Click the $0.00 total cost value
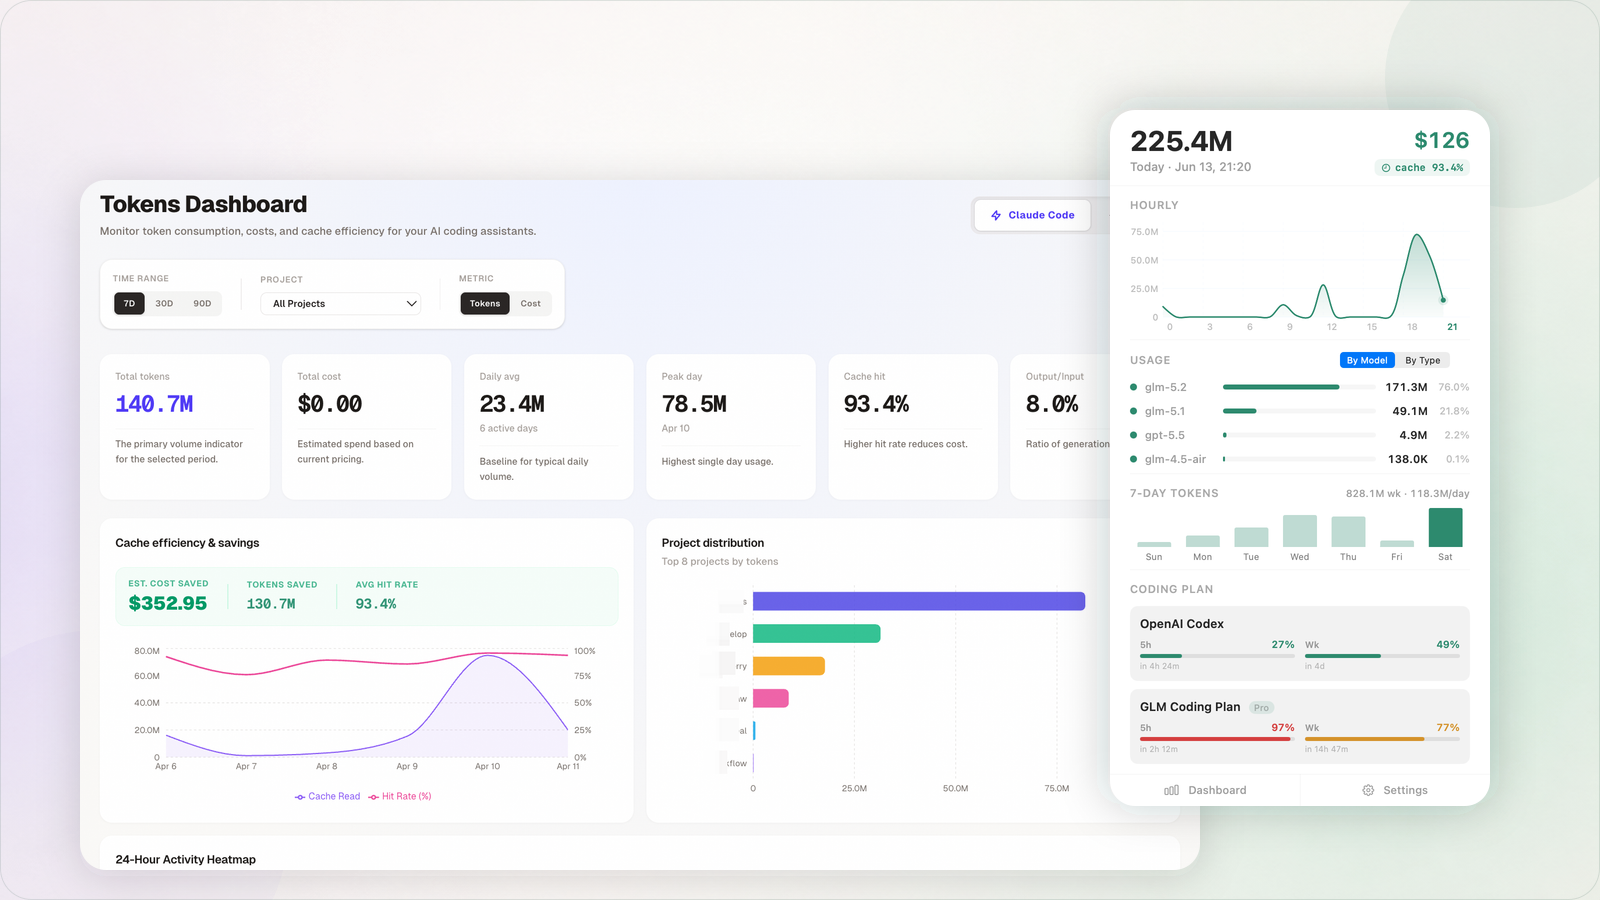 click(330, 404)
